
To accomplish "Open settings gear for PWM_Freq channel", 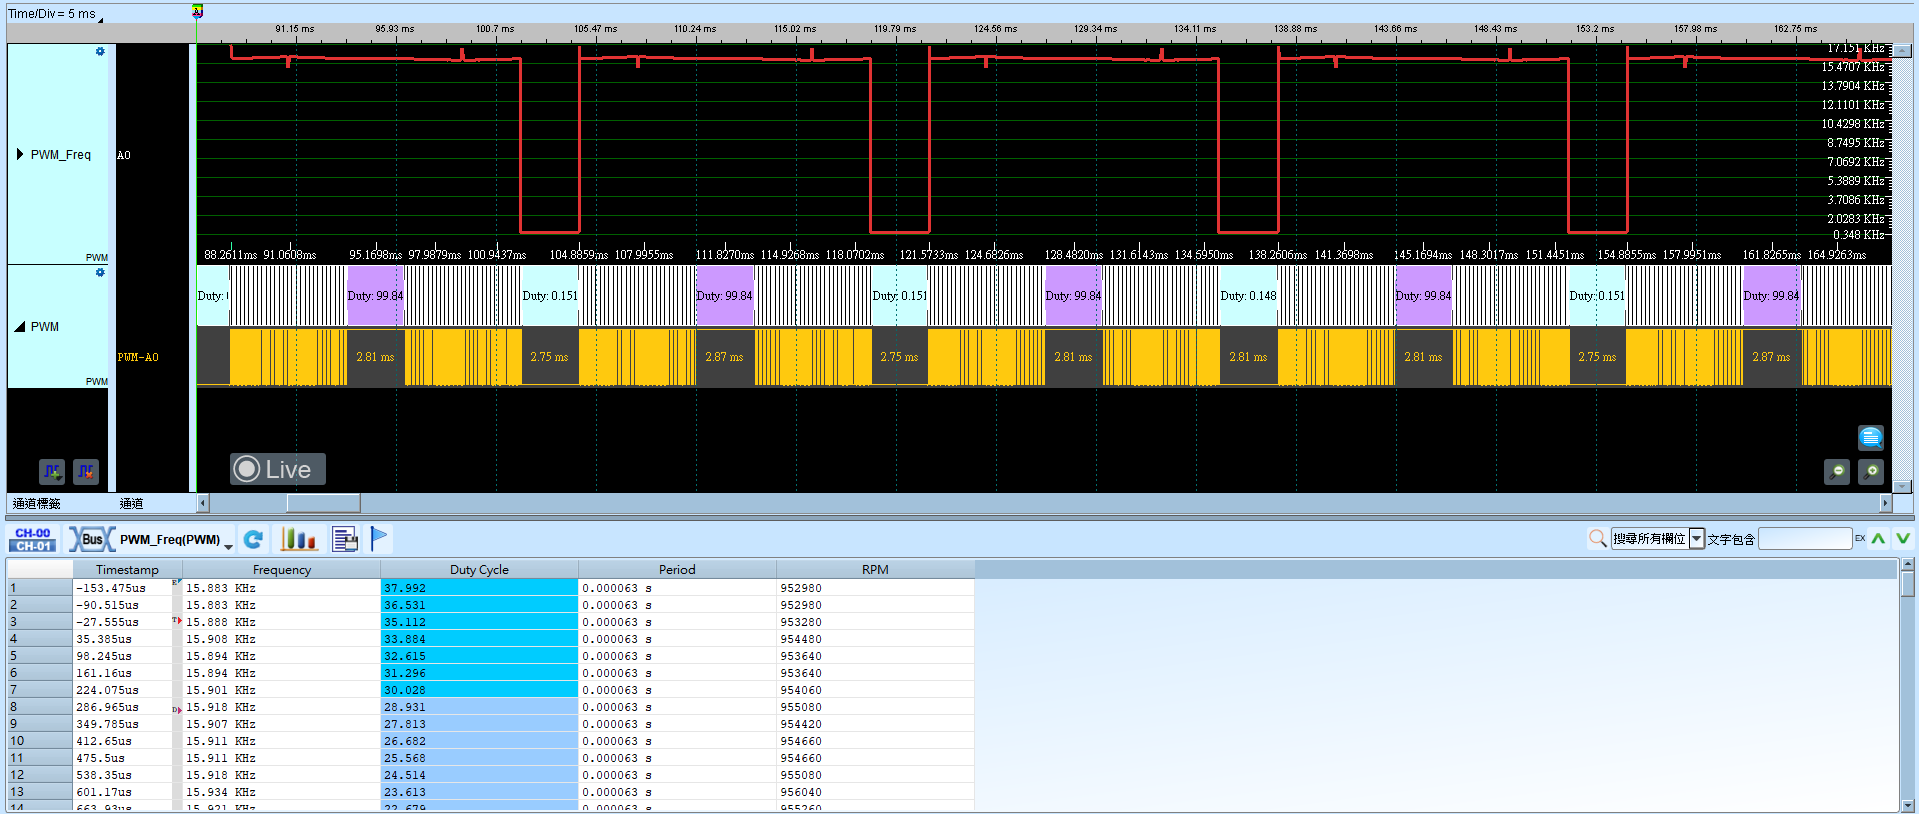I will [x=100, y=51].
